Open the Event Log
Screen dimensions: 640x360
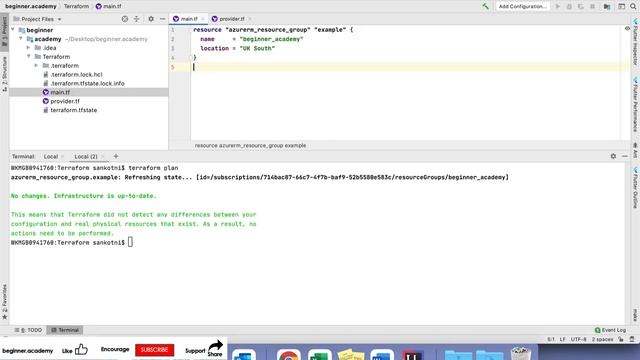tap(610, 330)
